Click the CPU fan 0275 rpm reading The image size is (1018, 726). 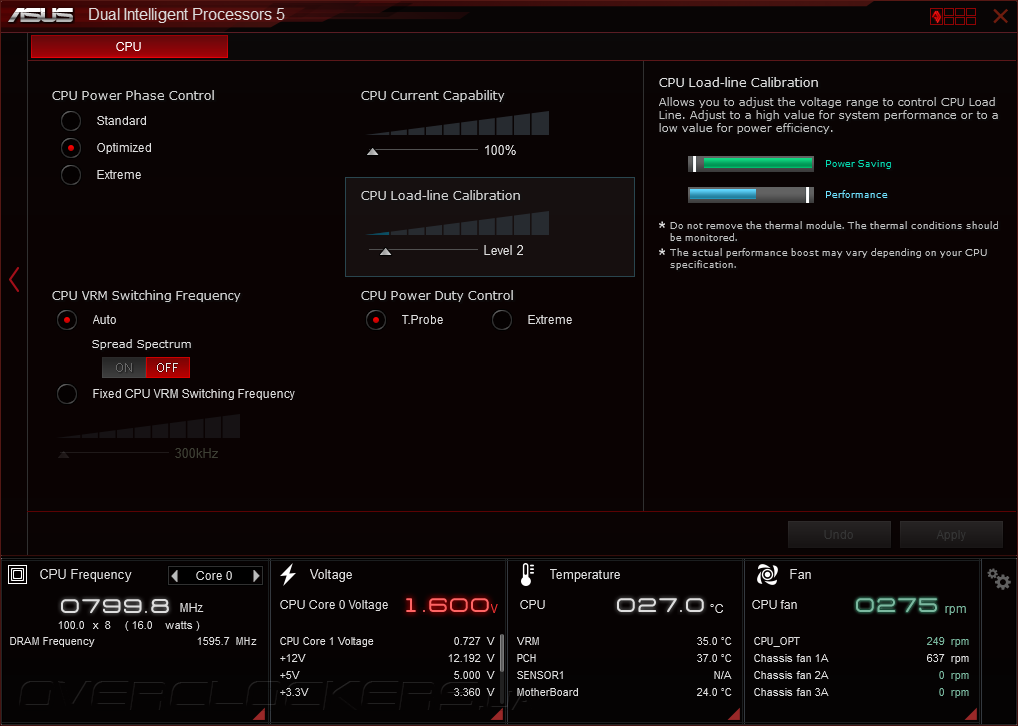910,606
